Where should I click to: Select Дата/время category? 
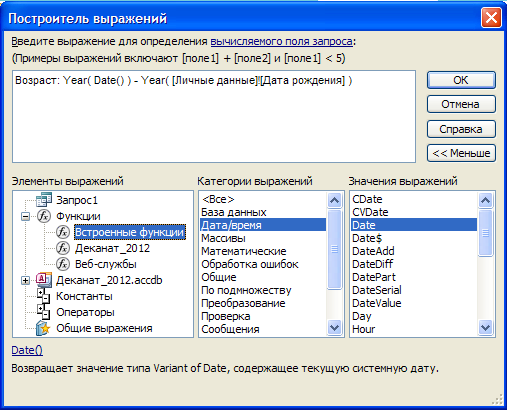[263, 225]
